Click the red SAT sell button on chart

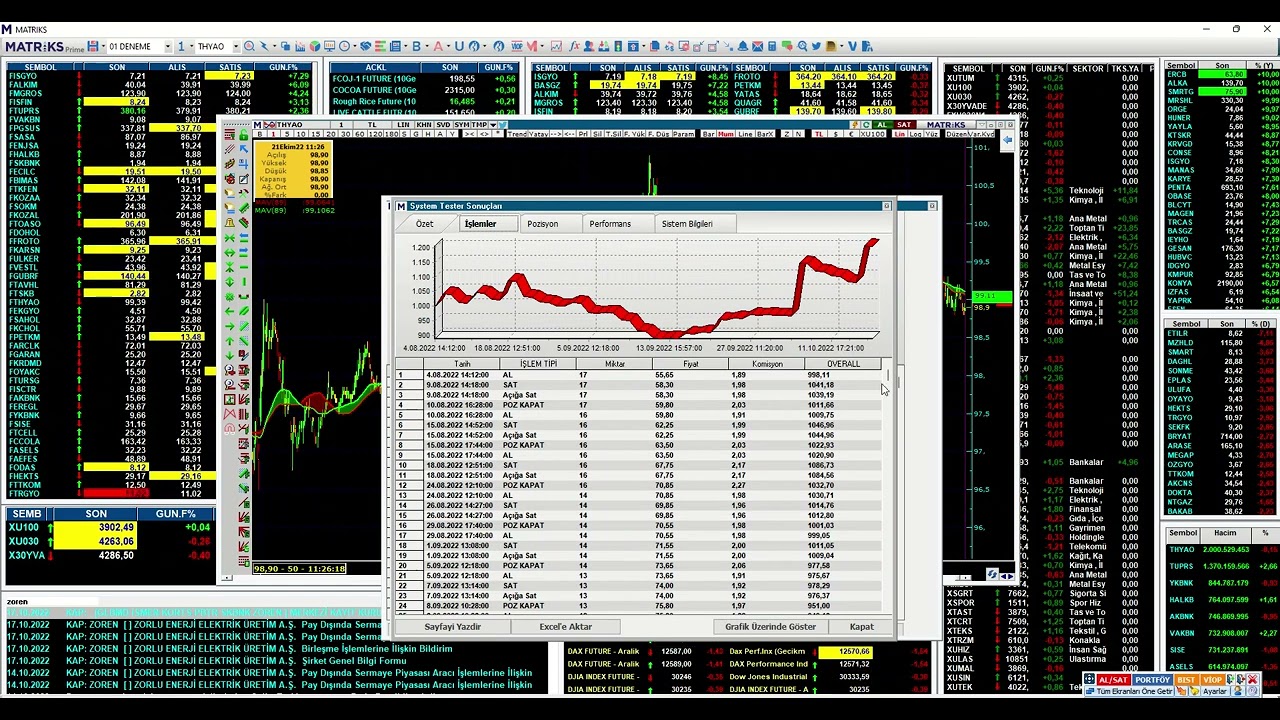pos(904,125)
